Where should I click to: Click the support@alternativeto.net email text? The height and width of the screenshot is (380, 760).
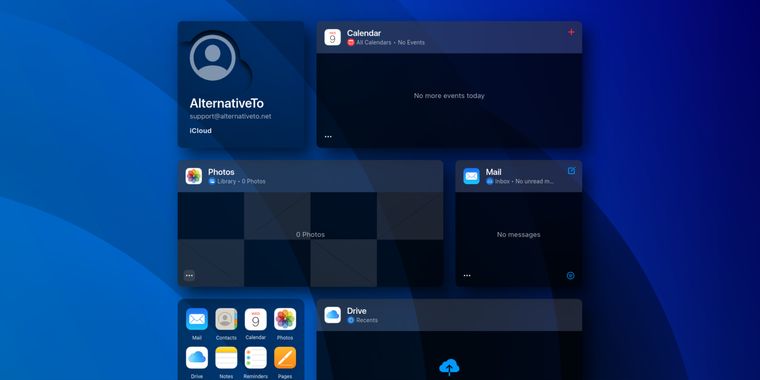pyautogui.click(x=230, y=116)
